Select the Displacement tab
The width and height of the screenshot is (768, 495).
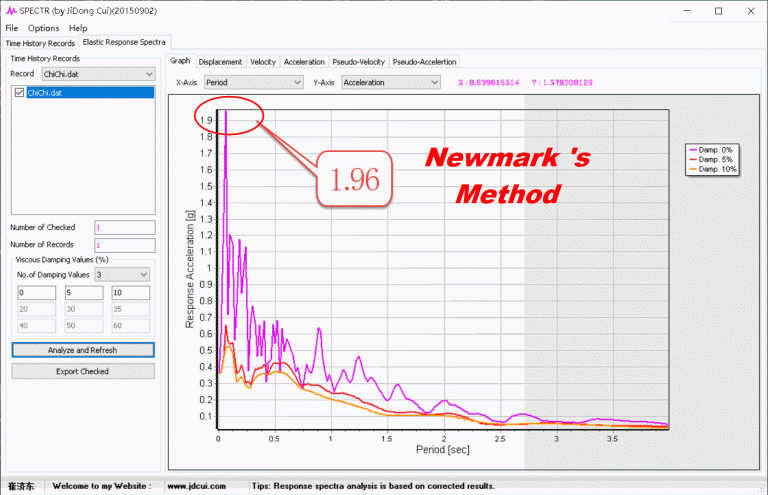click(220, 62)
